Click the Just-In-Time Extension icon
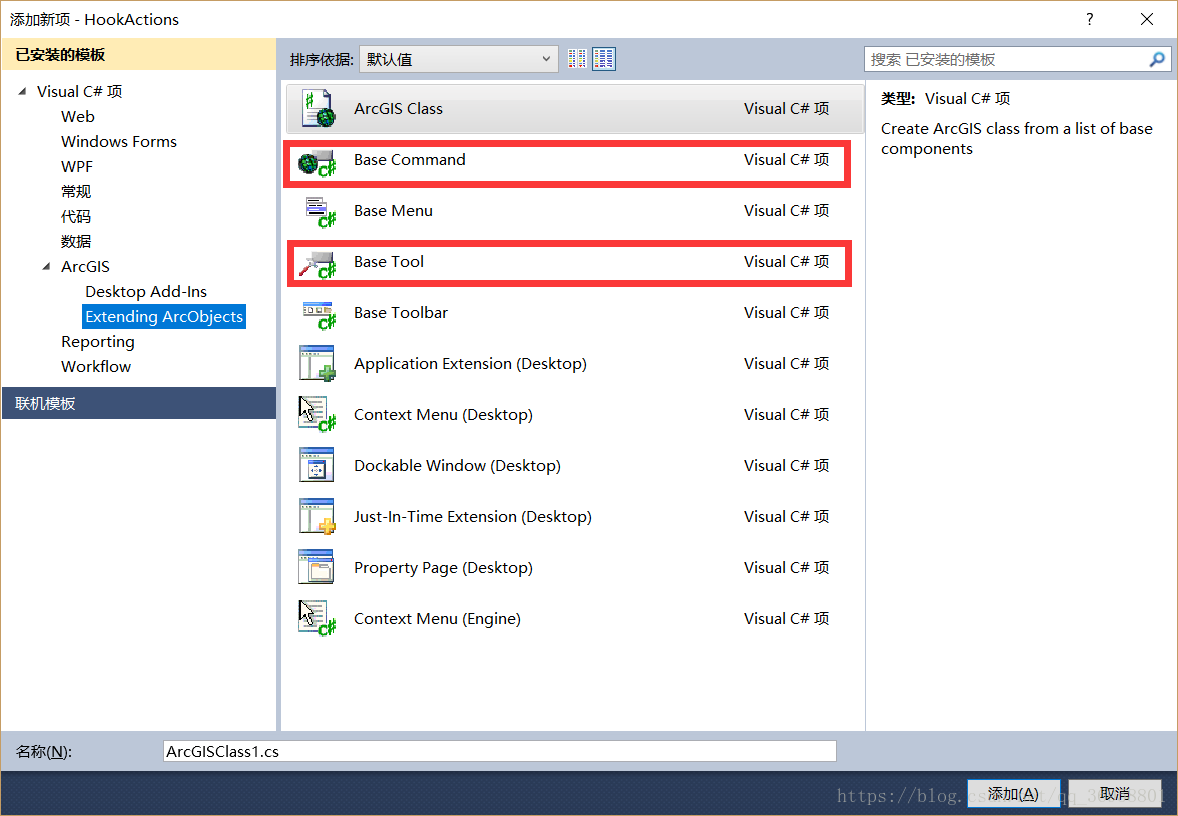Screen dimensions: 1178x816 317,516
